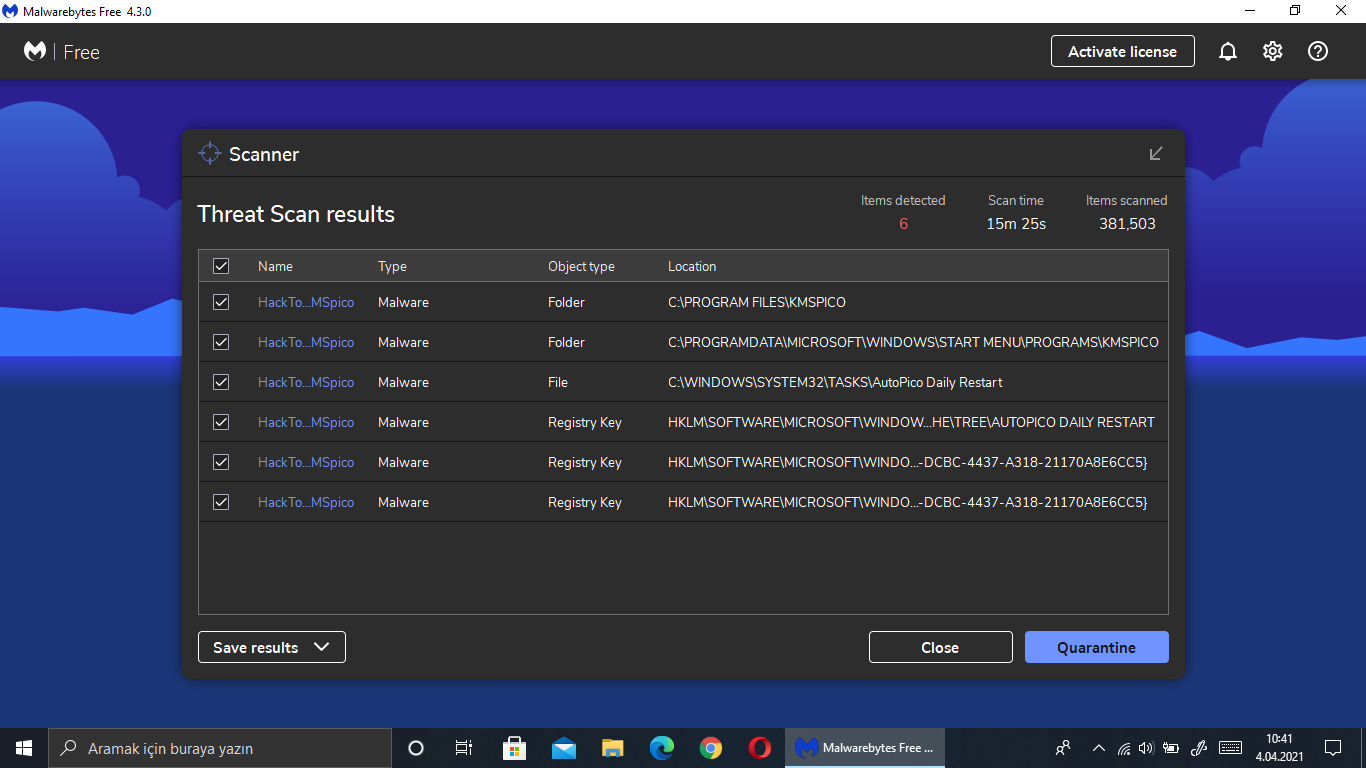Open the Action Center notification icon
The image size is (1366, 768).
[1333, 748]
